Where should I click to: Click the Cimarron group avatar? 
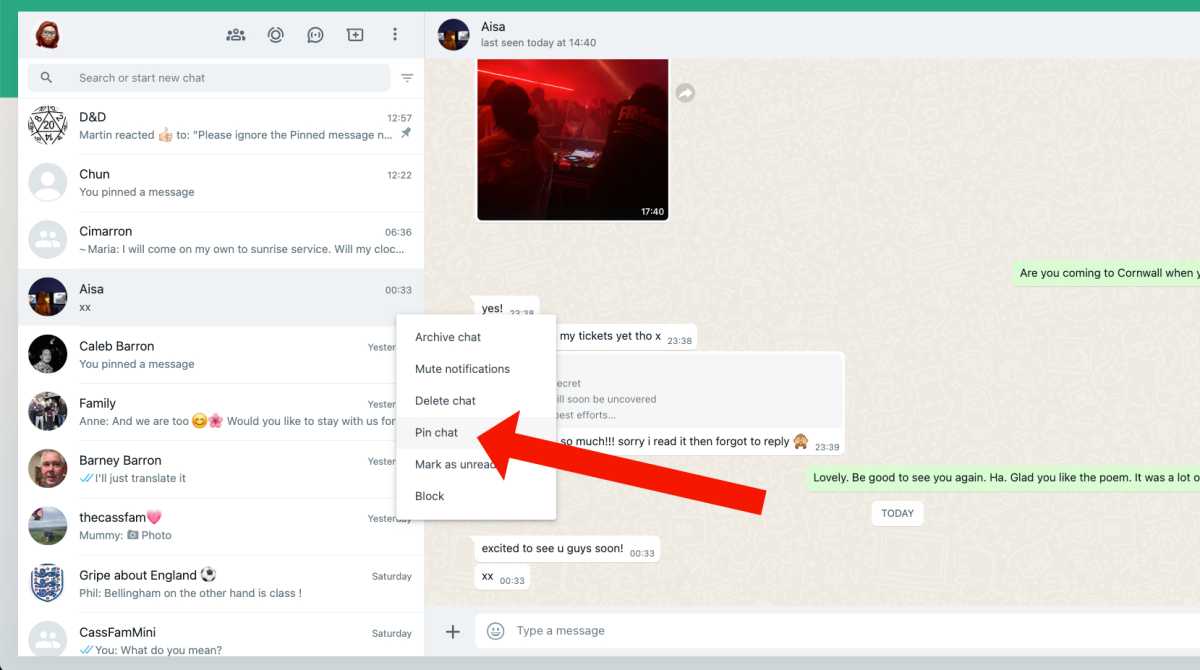[x=48, y=240]
